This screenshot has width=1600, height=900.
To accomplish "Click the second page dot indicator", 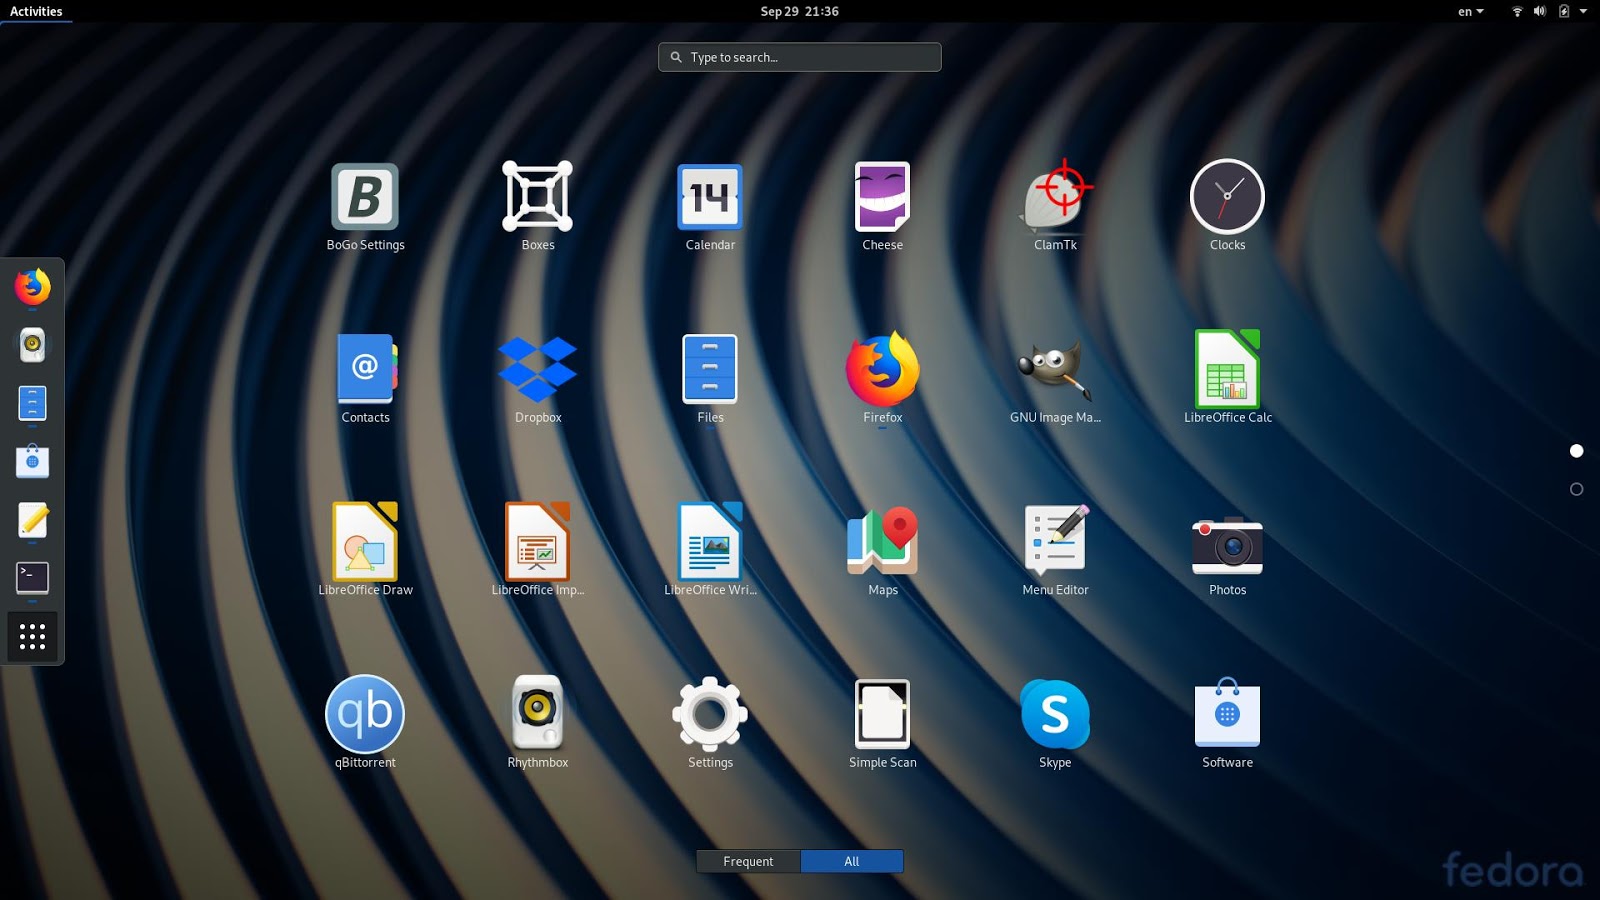I will click(x=1577, y=489).
